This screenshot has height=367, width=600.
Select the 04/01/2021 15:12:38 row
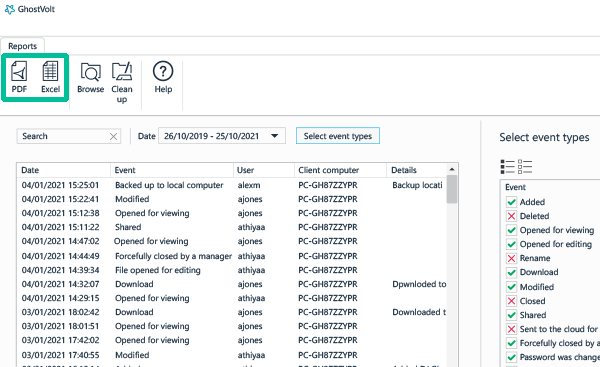[232, 213]
